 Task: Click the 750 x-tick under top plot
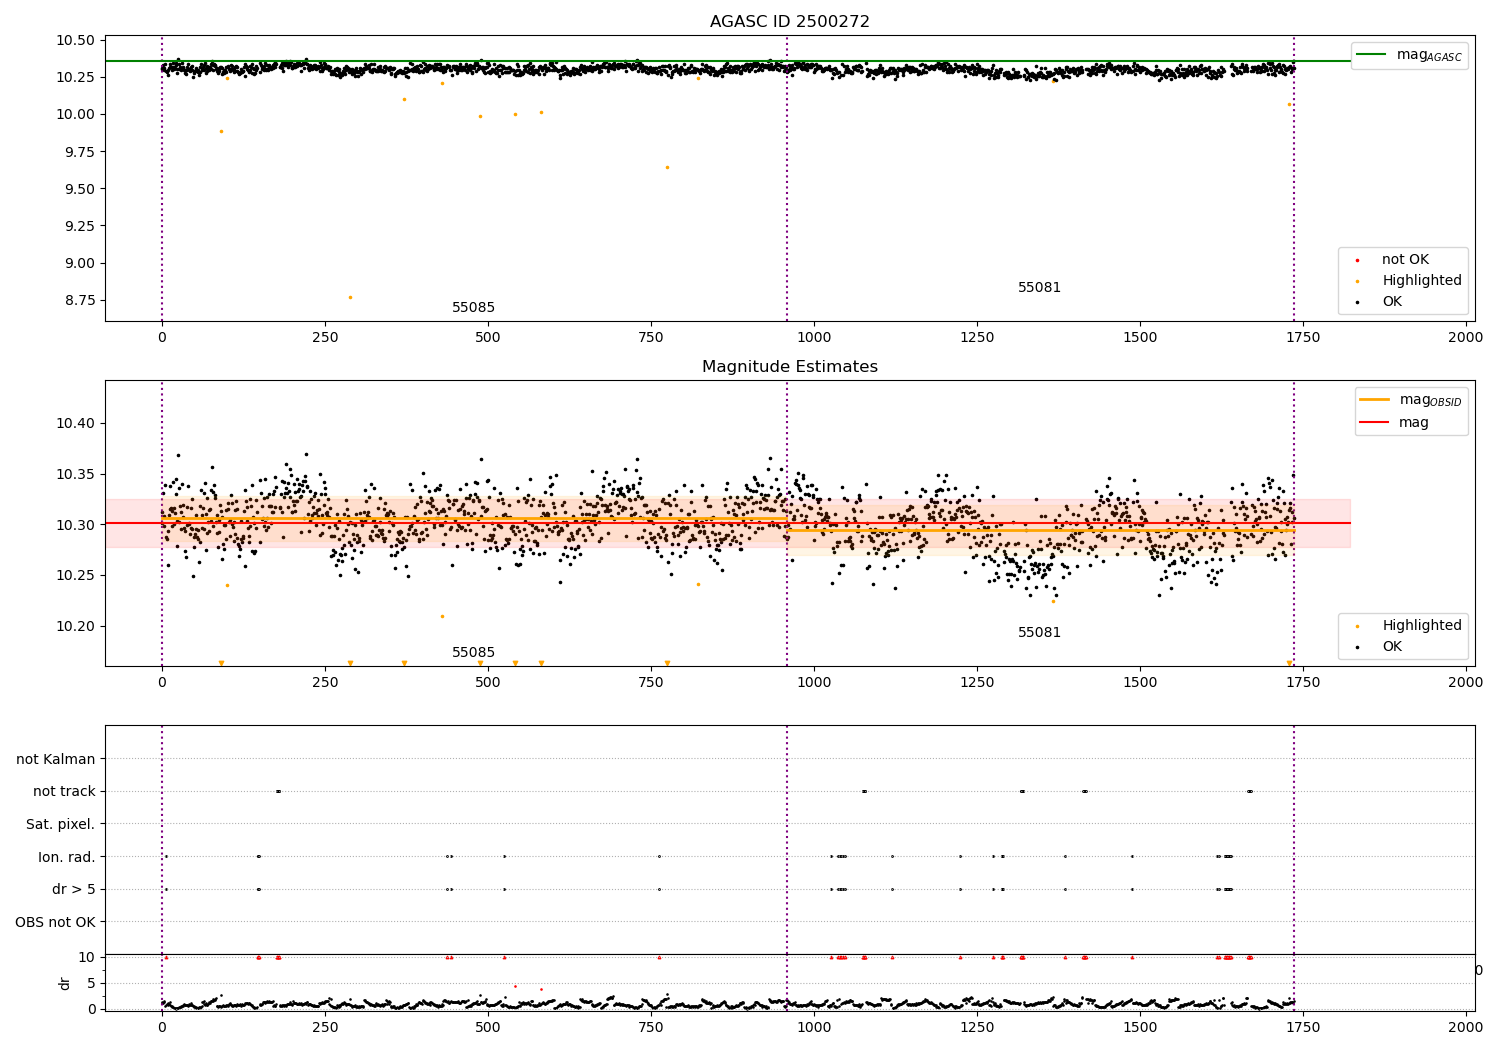[651, 337]
